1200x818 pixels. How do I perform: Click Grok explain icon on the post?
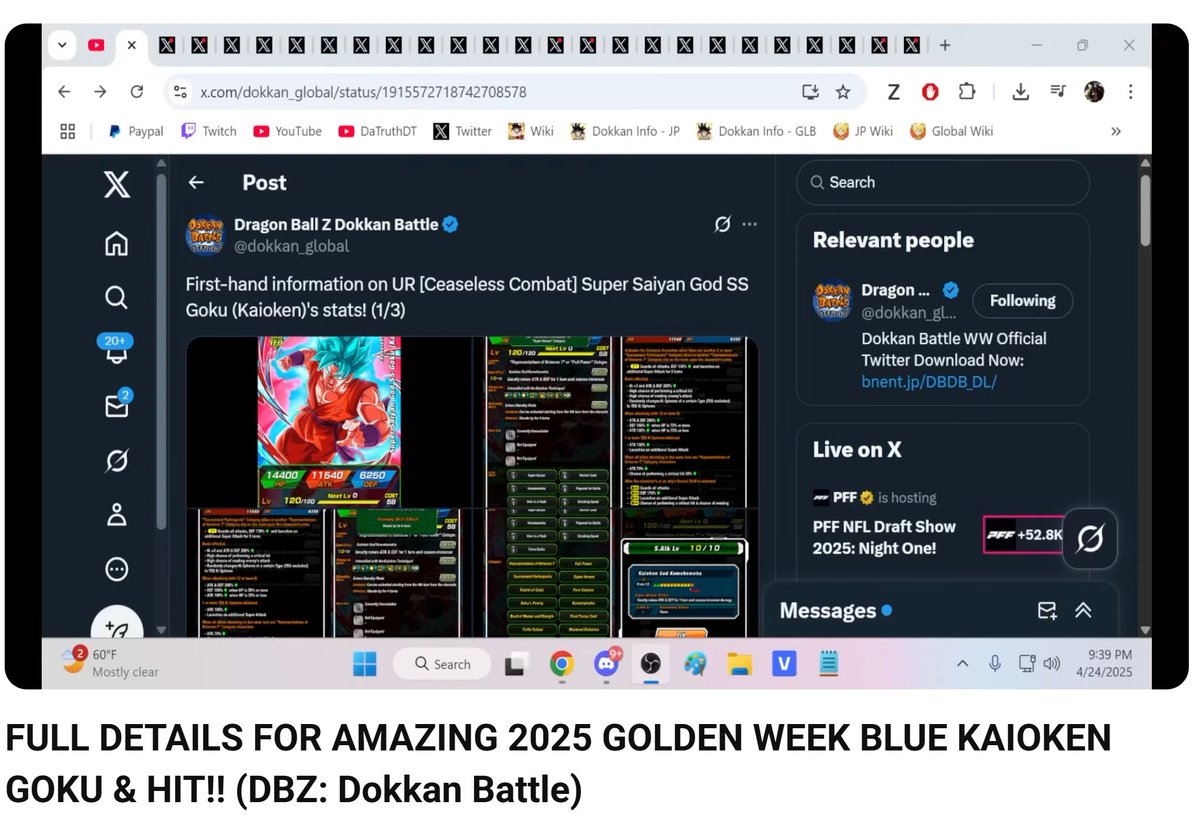click(x=722, y=224)
